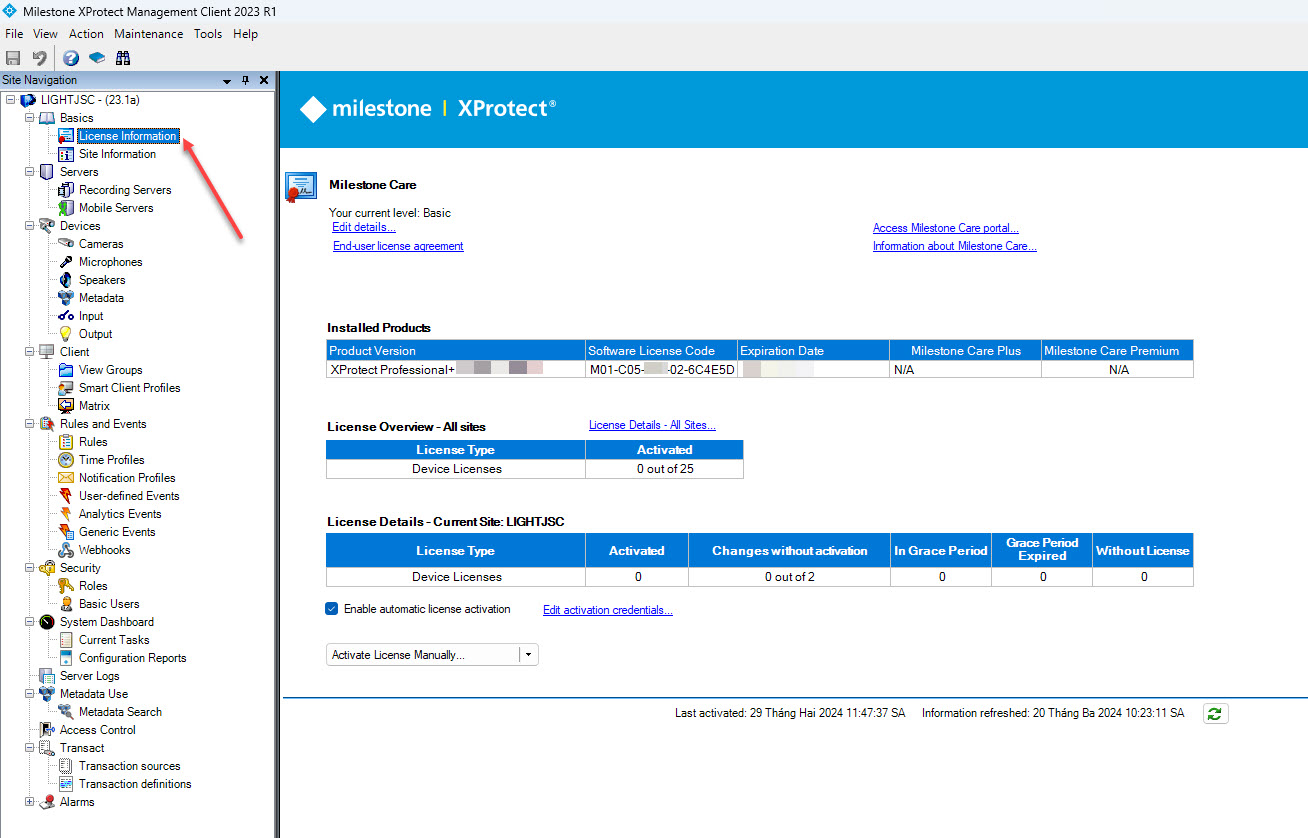The width and height of the screenshot is (1308, 838).
Task: Click the Time Profiles clock icon
Action: (x=66, y=460)
